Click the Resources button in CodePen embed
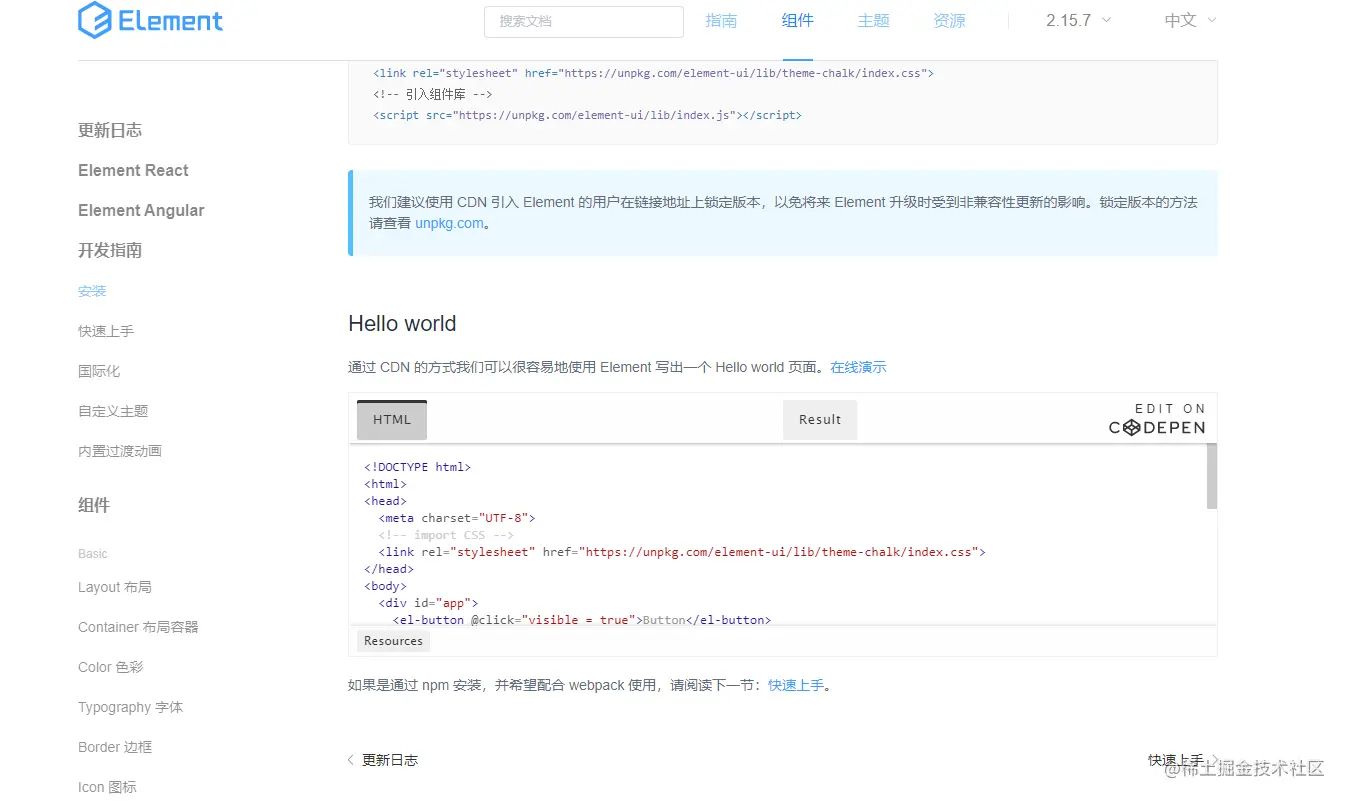 pyautogui.click(x=393, y=641)
